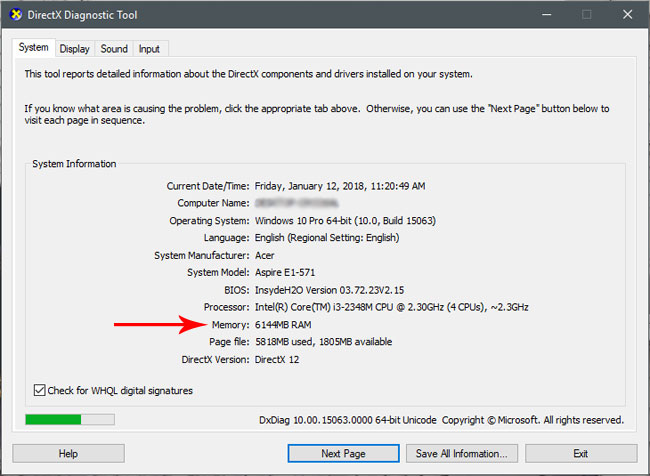Click the InsydeH2O BIOS version text
The width and height of the screenshot is (650, 476).
tap(330, 290)
